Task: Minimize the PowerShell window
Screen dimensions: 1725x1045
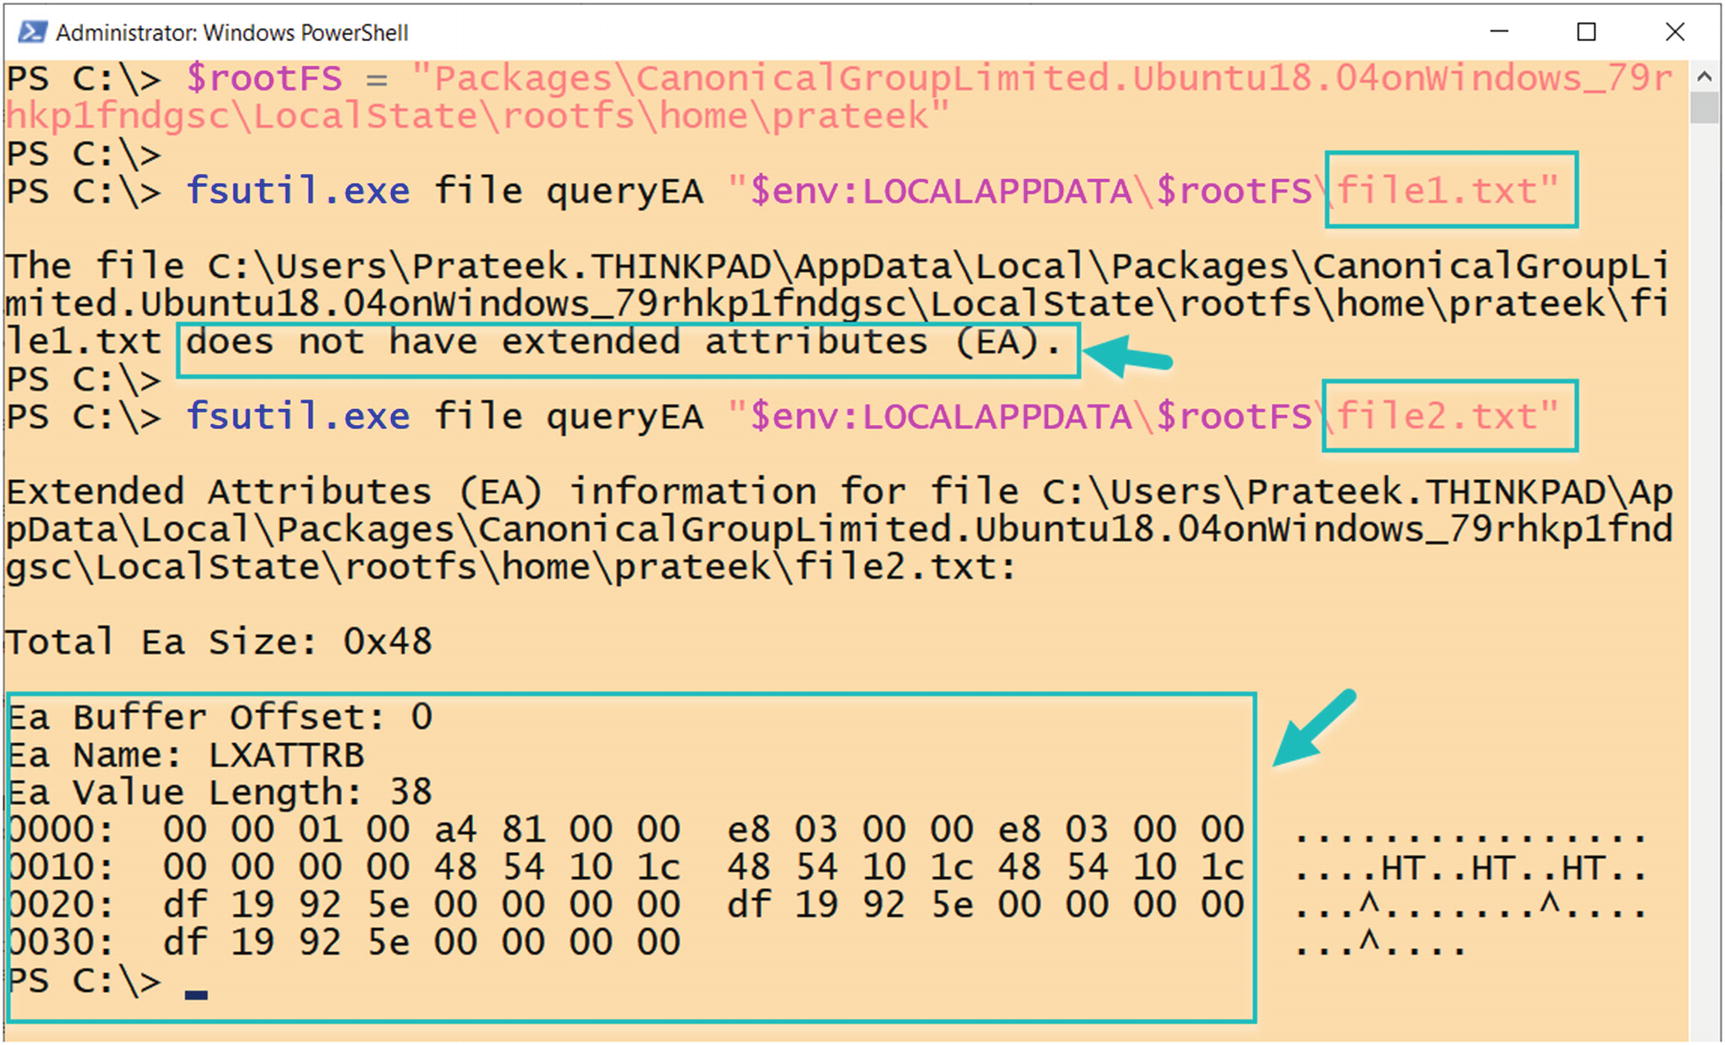Action: pyautogui.click(x=1498, y=32)
